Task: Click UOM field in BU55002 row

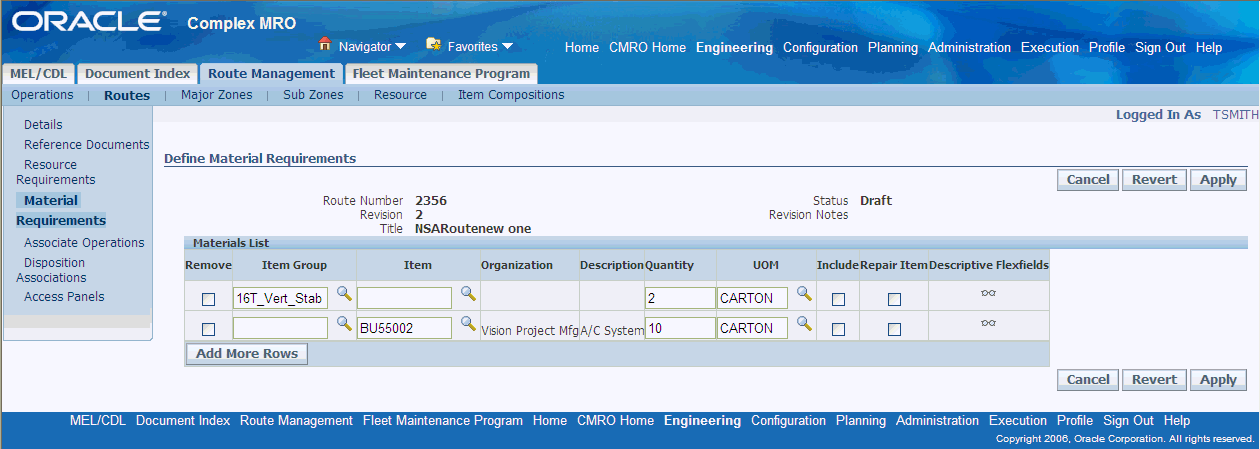Action: (x=752, y=328)
